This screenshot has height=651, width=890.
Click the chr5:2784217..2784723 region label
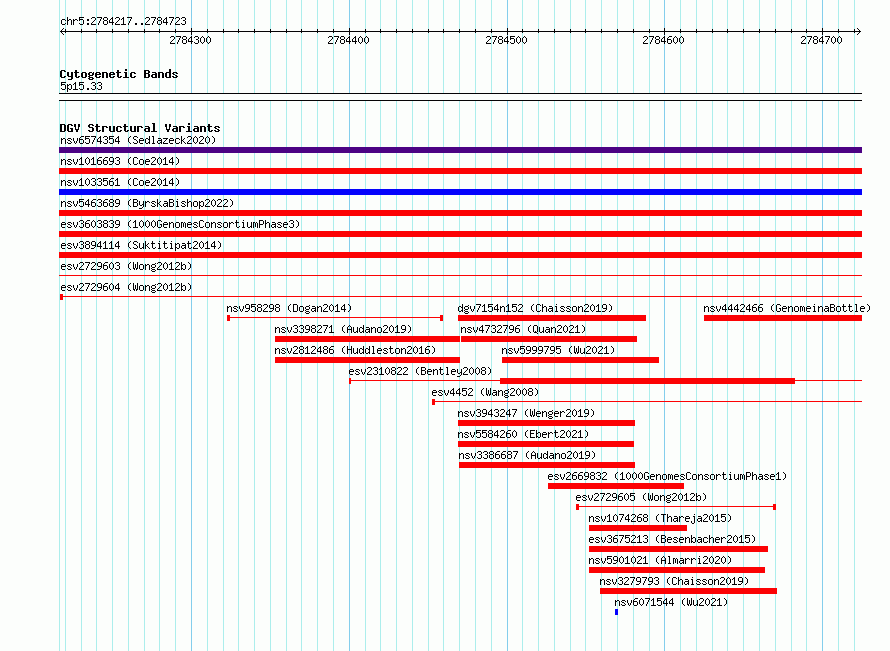point(123,21)
